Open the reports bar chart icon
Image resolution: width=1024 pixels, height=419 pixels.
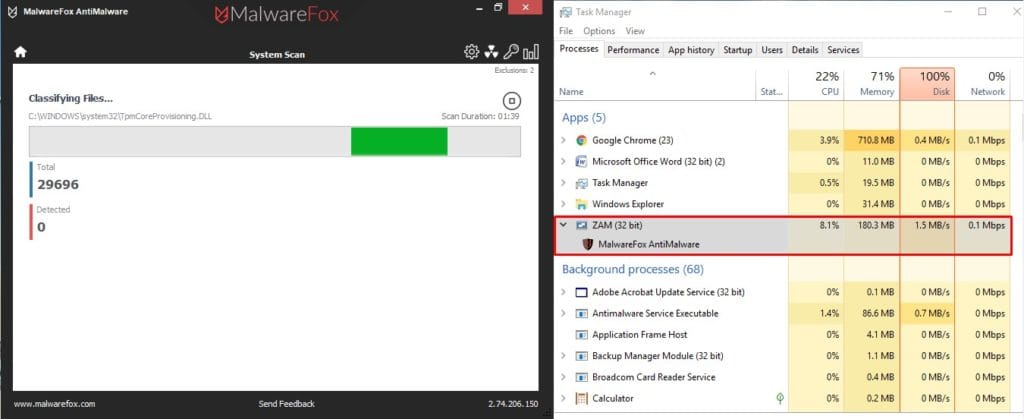pyautogui.click(x=531, y=52)
